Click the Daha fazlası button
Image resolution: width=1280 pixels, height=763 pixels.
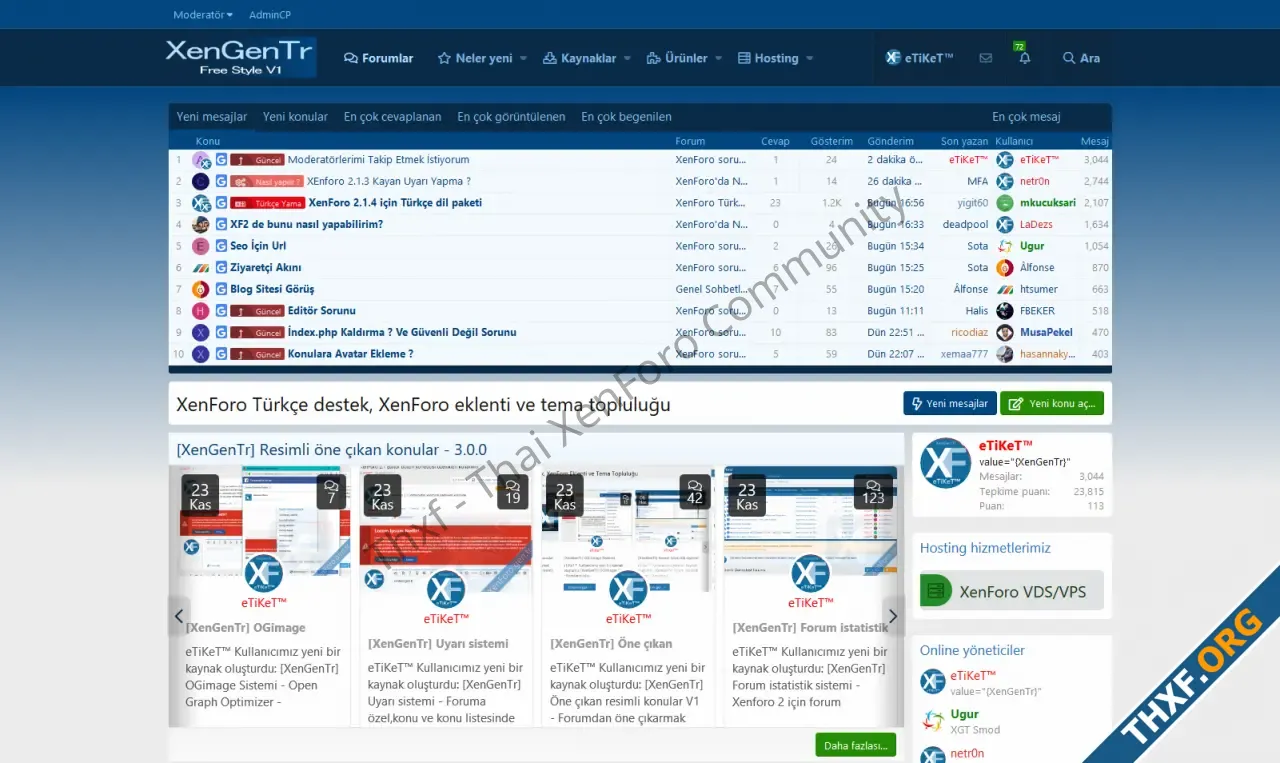tap(855, 745)
